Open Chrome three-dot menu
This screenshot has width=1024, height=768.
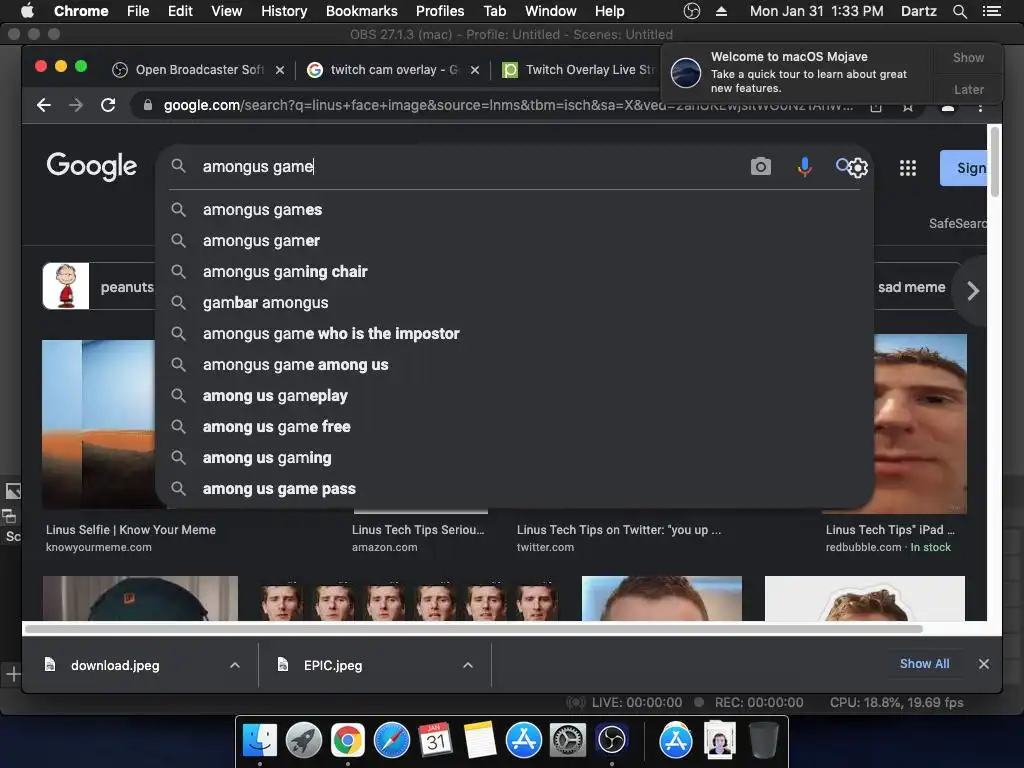coord(980,106)
